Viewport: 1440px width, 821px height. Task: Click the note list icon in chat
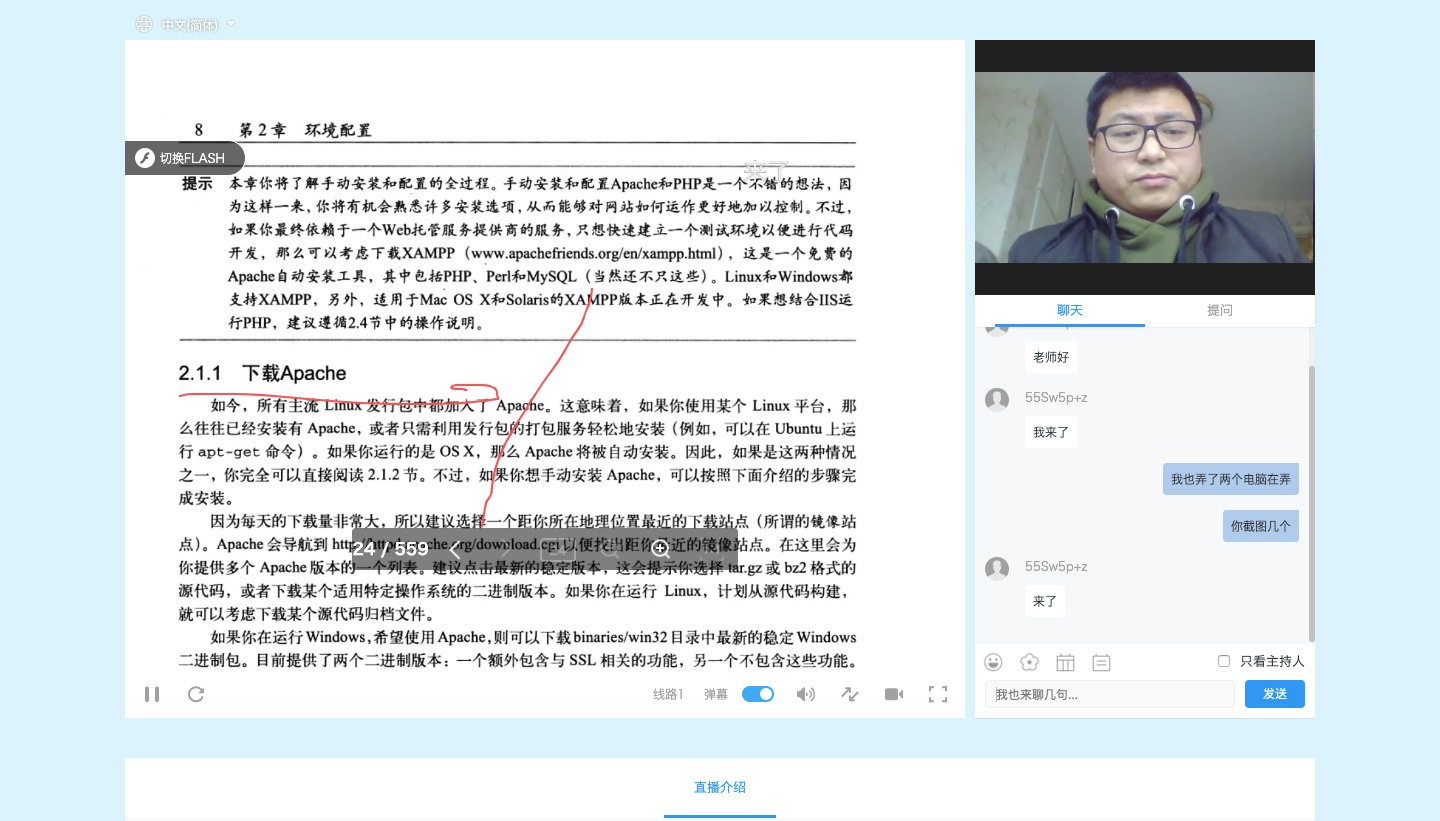[x=1101, y=662]
